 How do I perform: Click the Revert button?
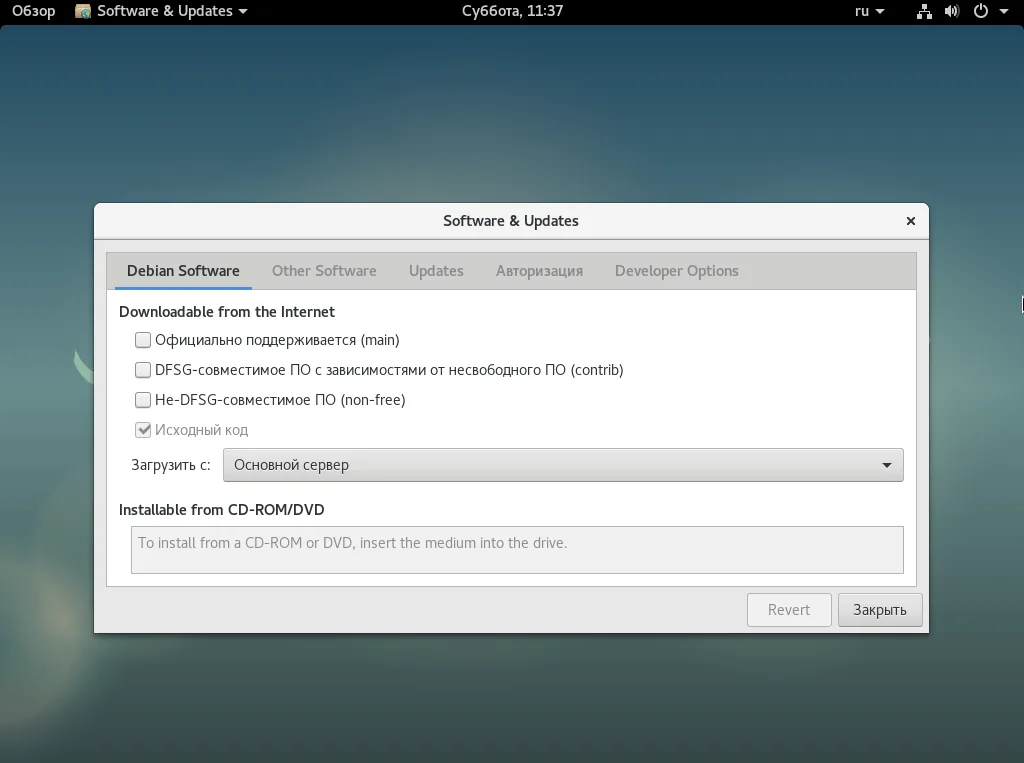point(789,609)
